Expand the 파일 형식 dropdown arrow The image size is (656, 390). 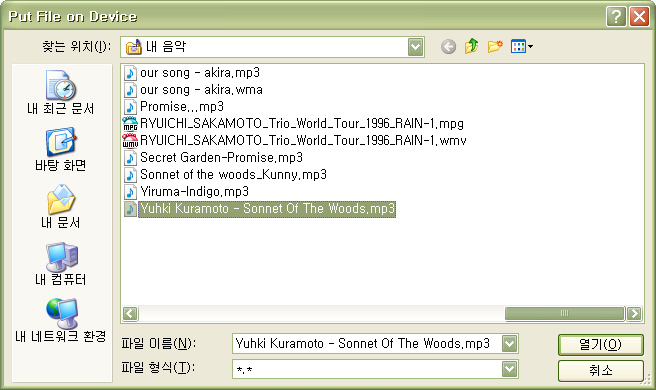coord(509,369)
